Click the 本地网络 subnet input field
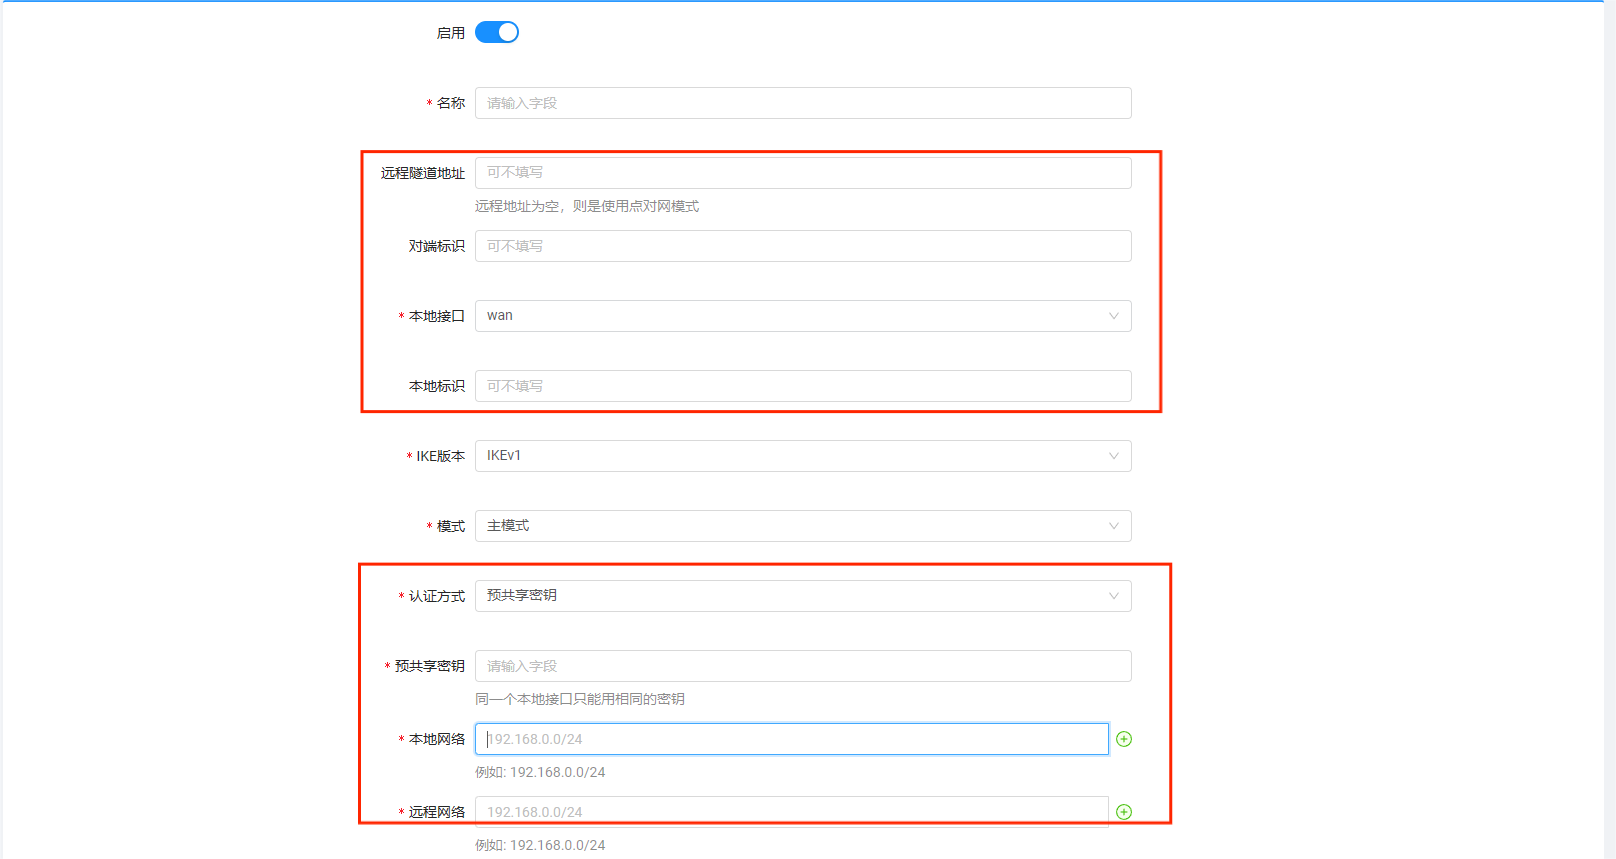Viewport: 1616px width, 859px height. pos(790,739)
